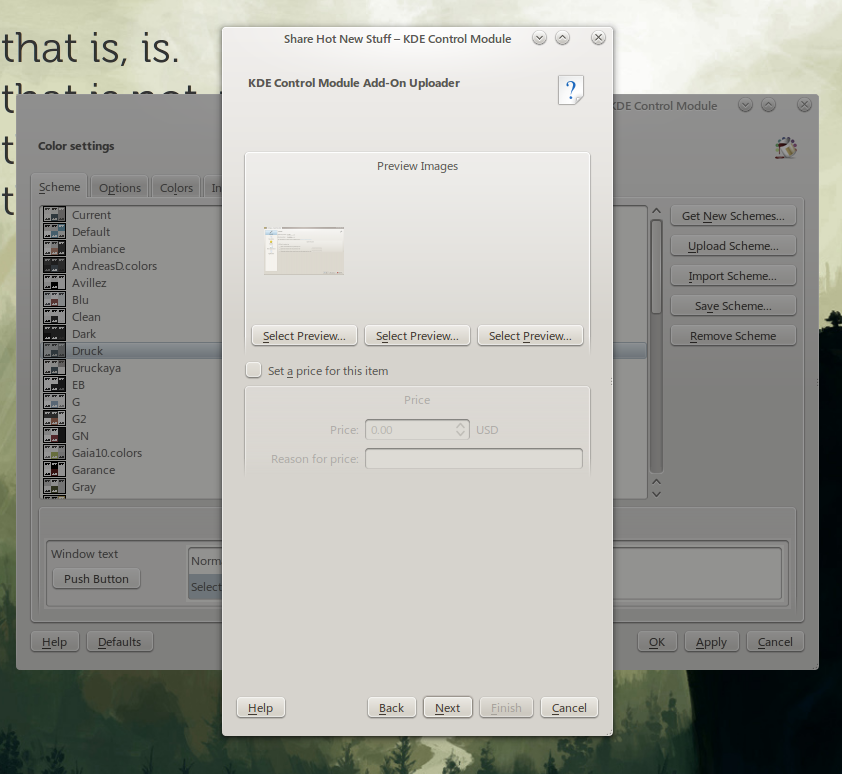Click the Window text preview label
Screen dimensions: 842x774
[84, 554]
